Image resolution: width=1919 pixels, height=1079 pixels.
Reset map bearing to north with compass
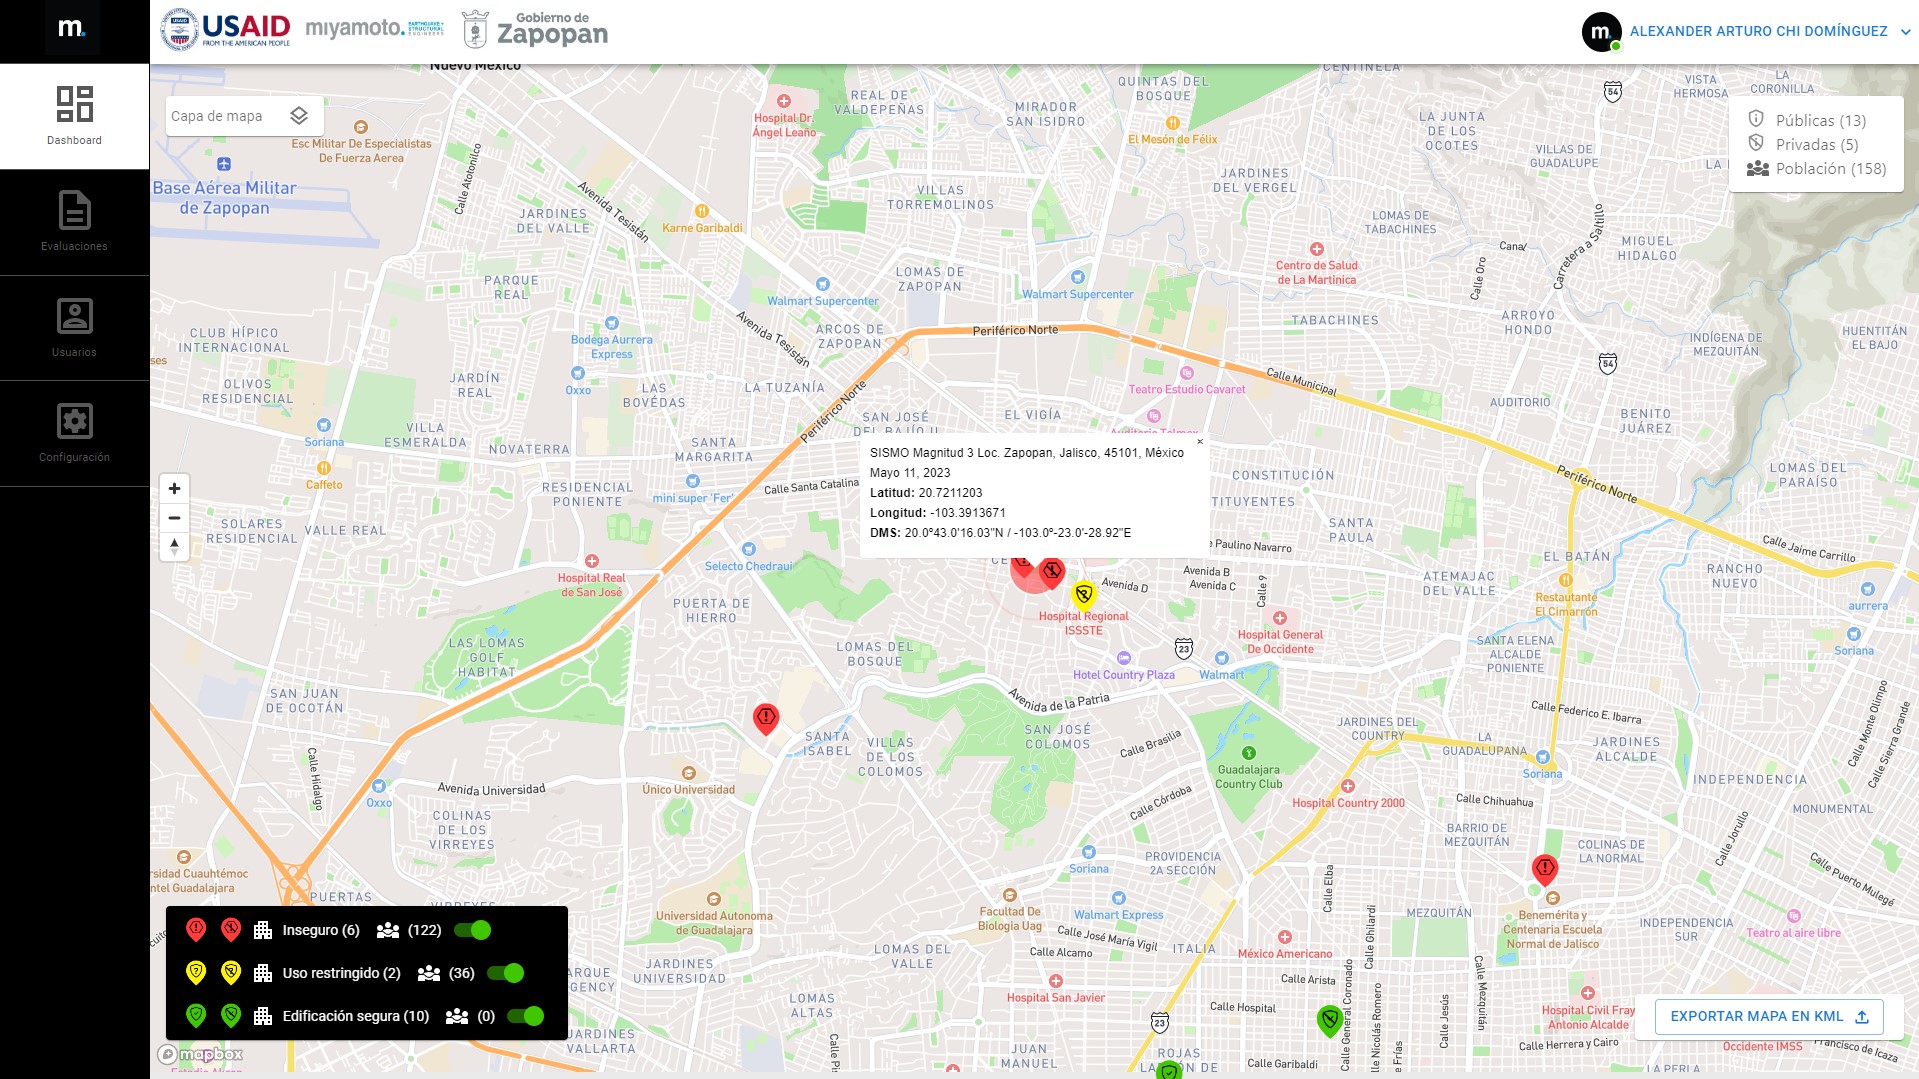(x=174, y=546)
